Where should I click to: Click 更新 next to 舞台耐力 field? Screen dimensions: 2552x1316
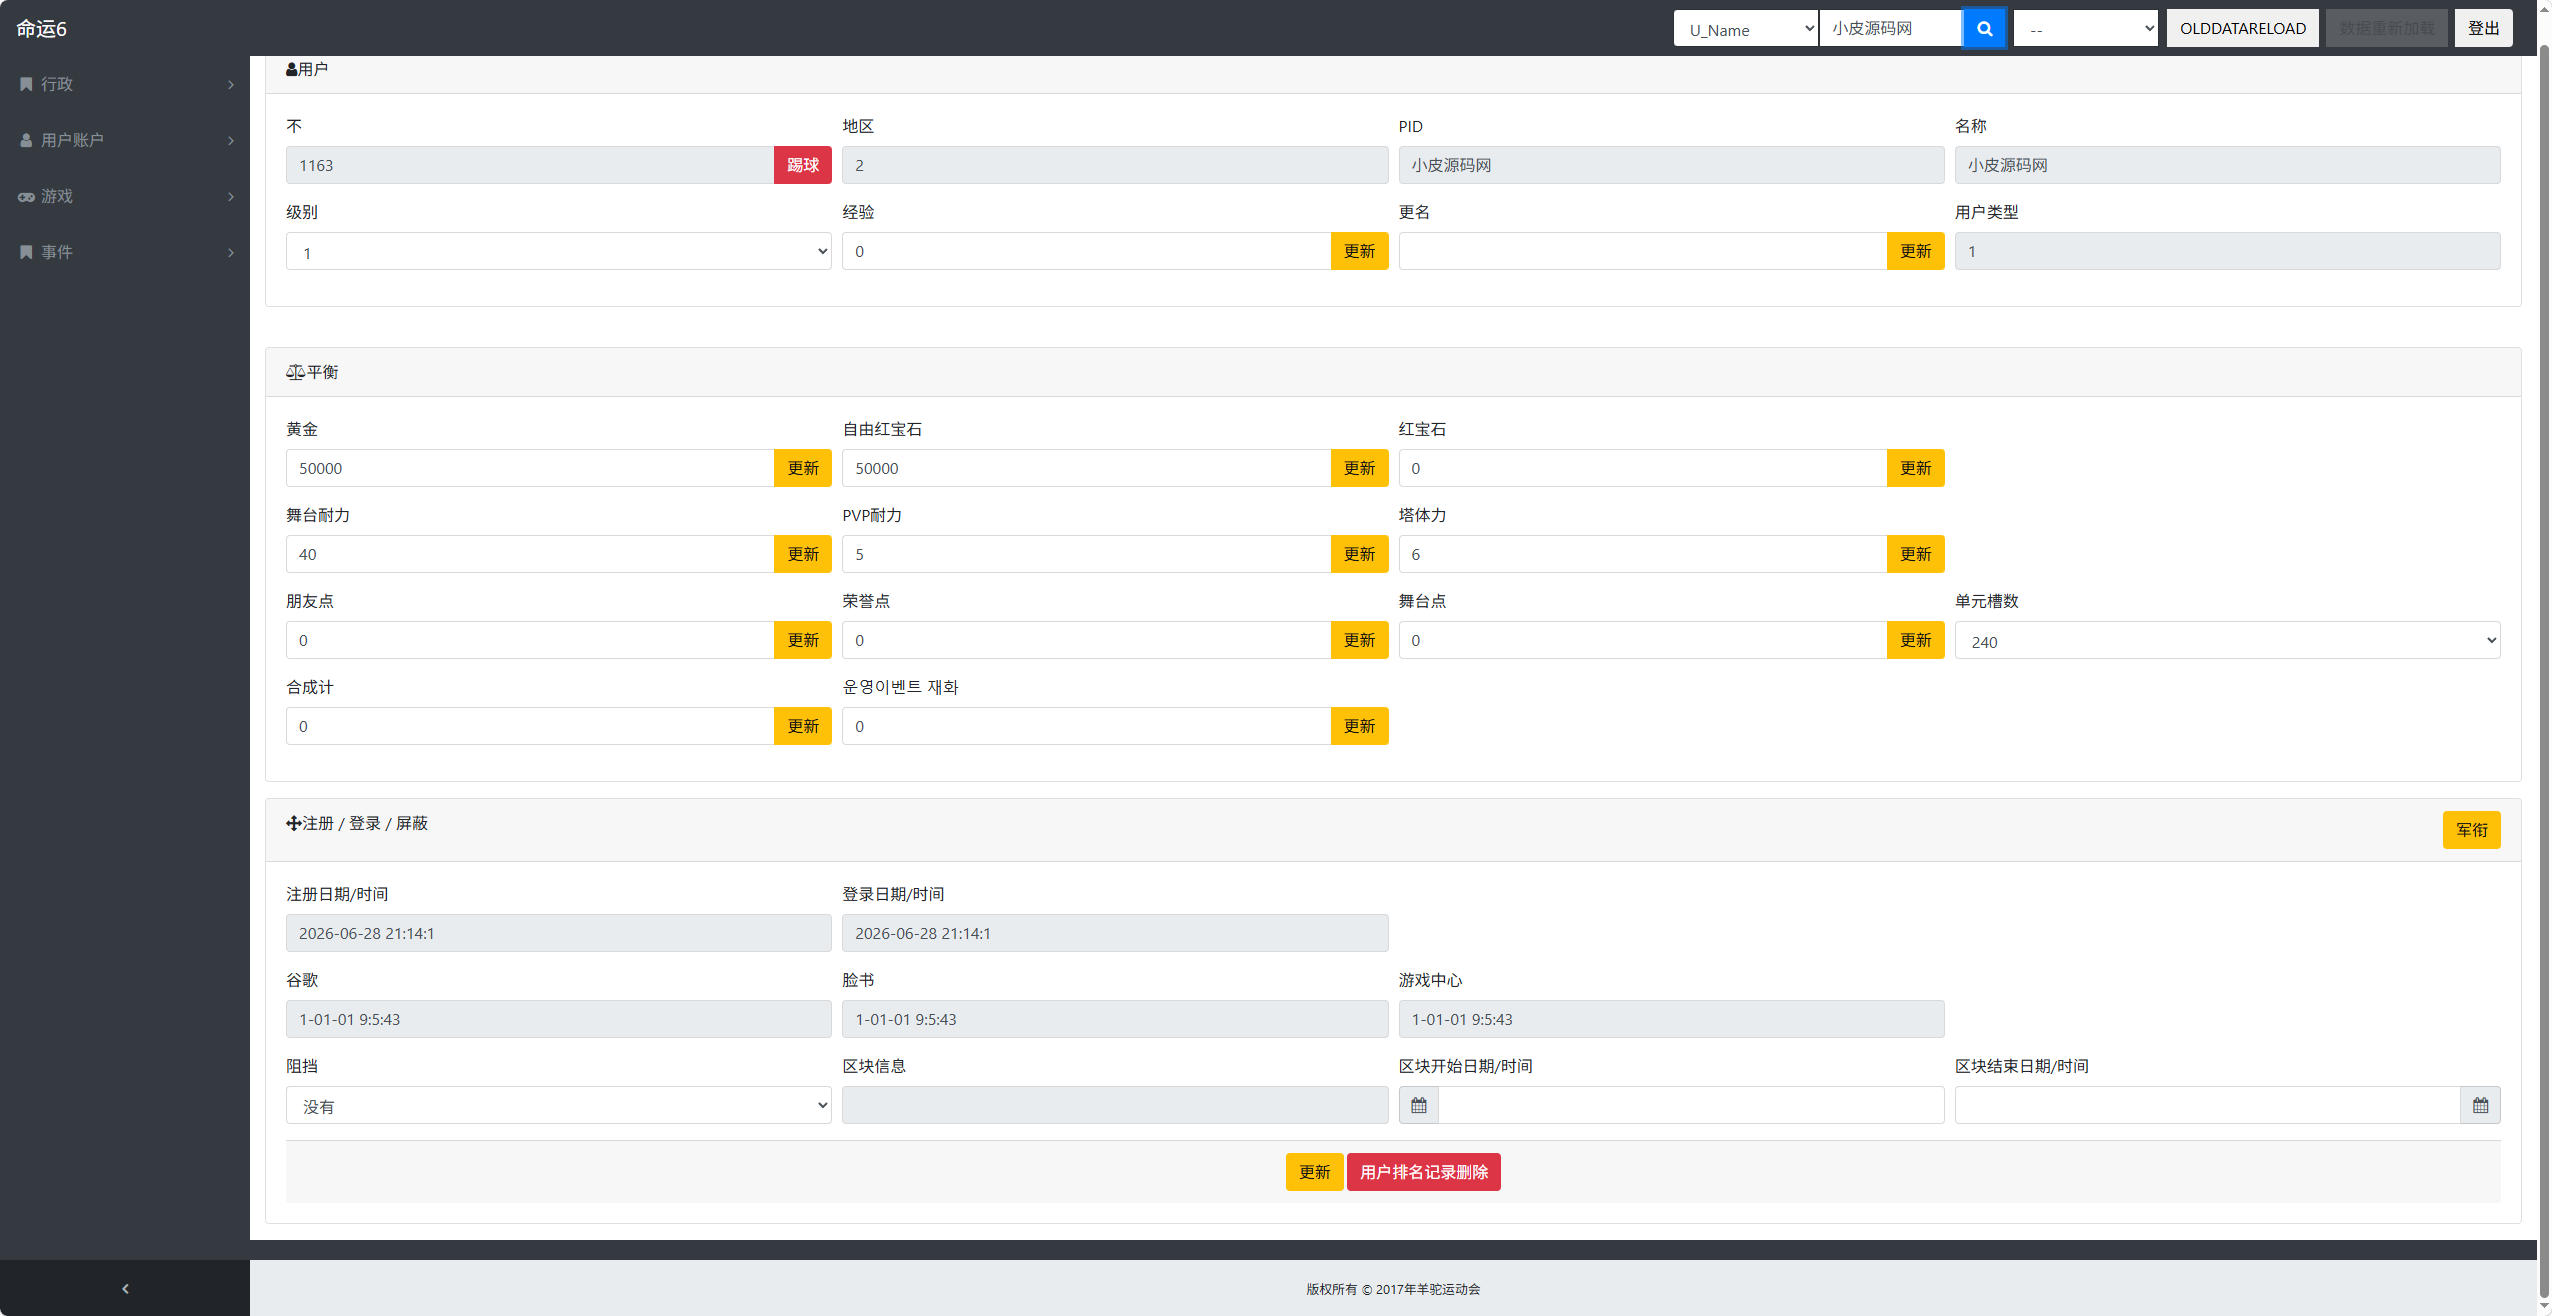pos(802,554)
